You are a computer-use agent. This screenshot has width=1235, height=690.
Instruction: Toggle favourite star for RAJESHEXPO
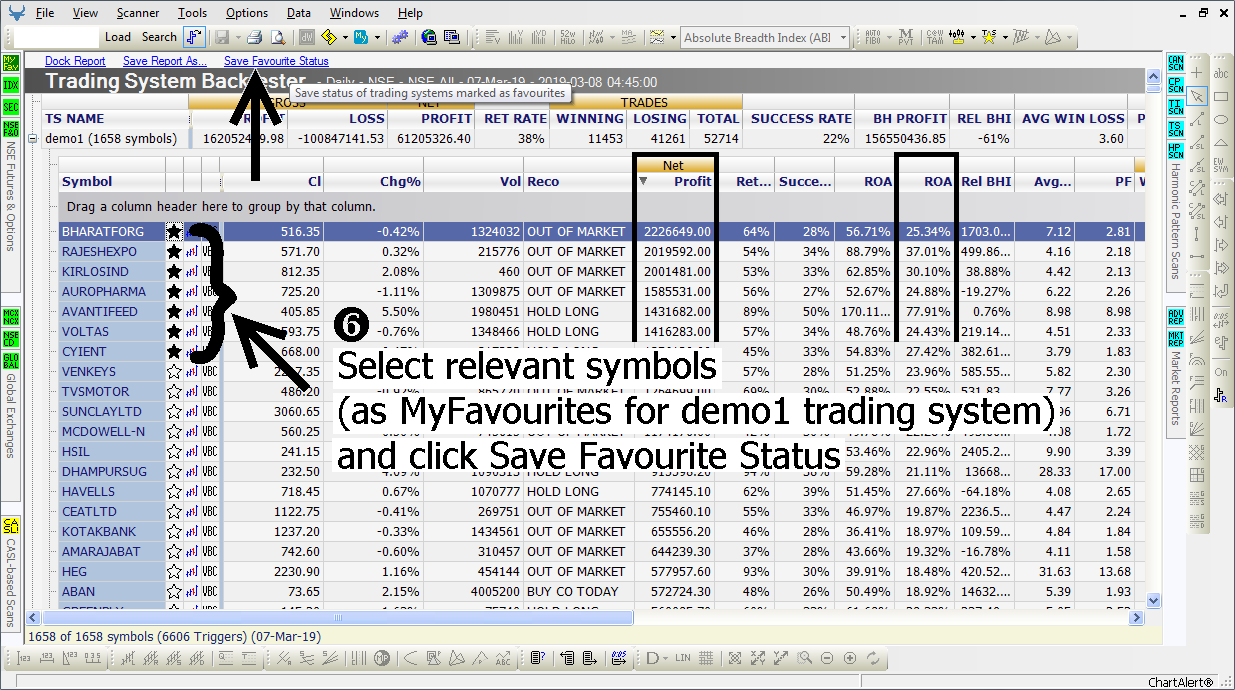point(174,251)
